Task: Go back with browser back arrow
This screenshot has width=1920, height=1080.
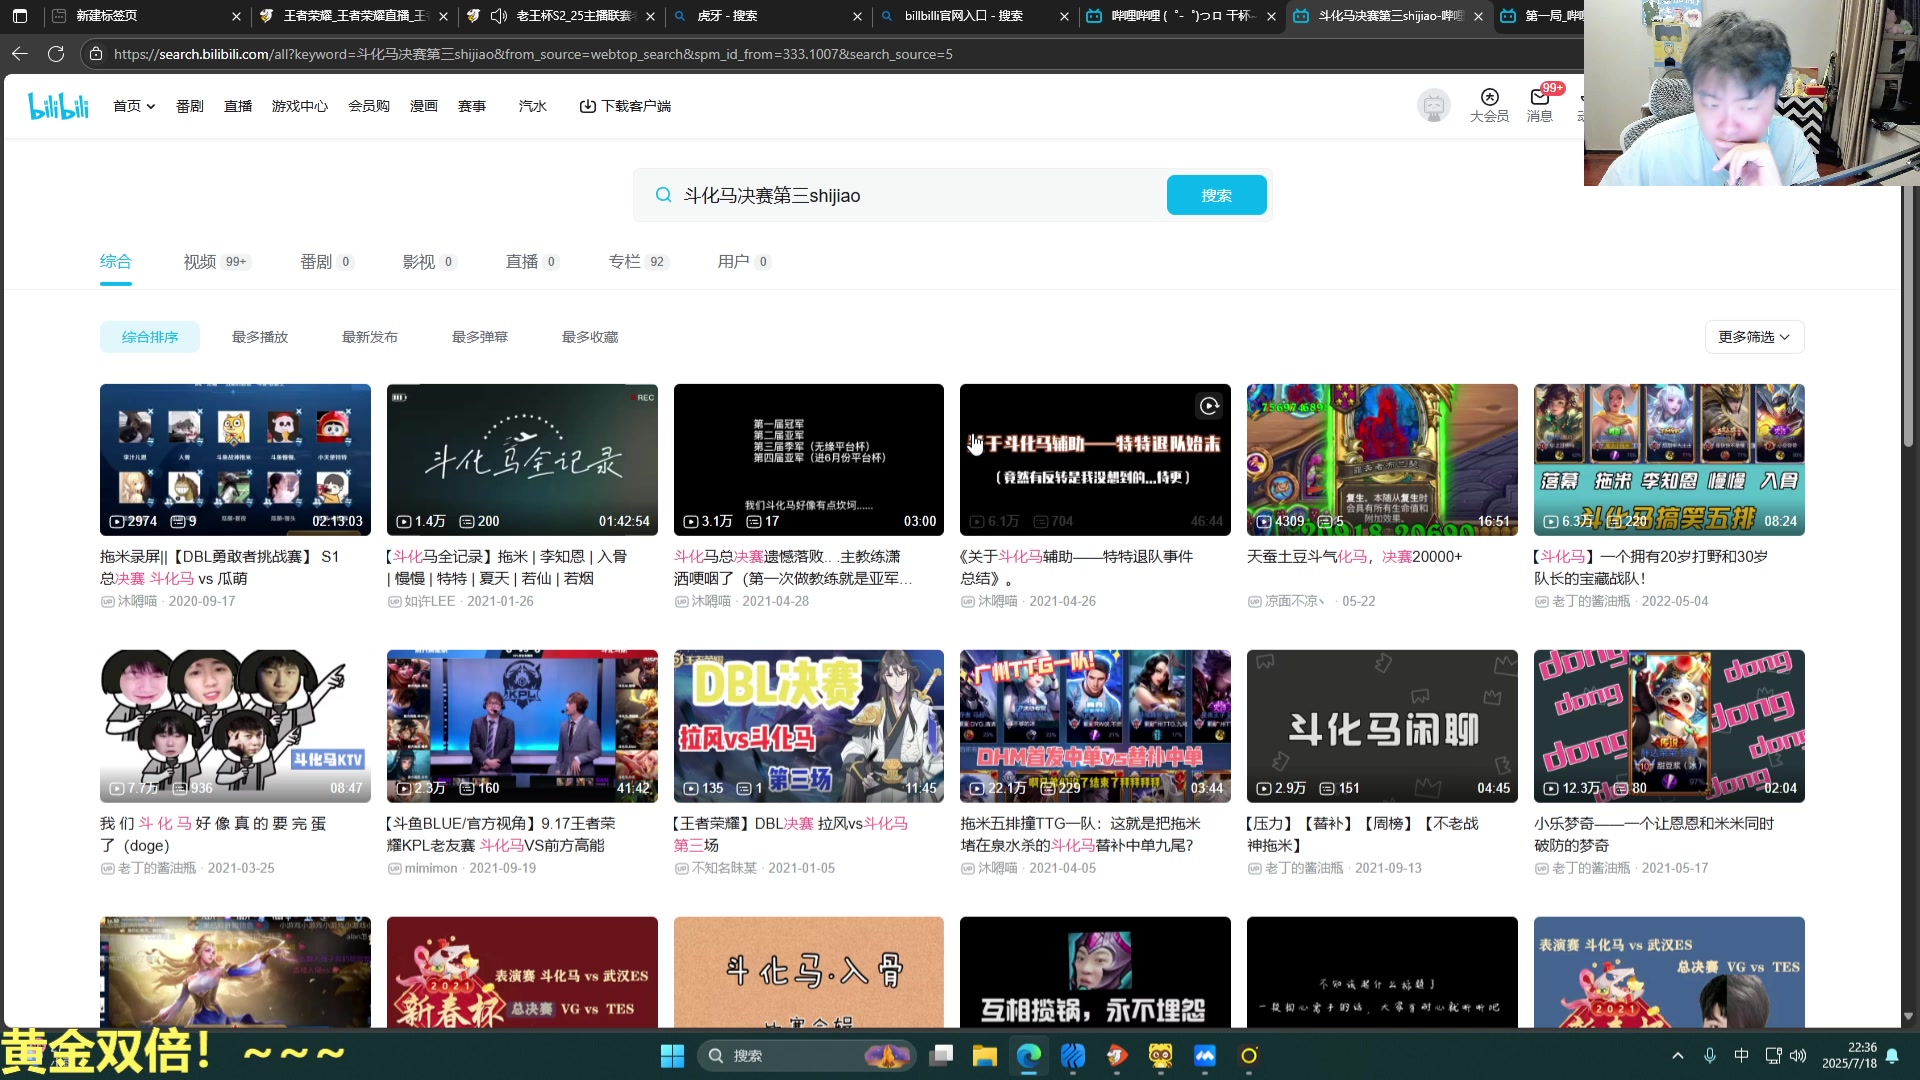Action: click(x=20, y=54)
